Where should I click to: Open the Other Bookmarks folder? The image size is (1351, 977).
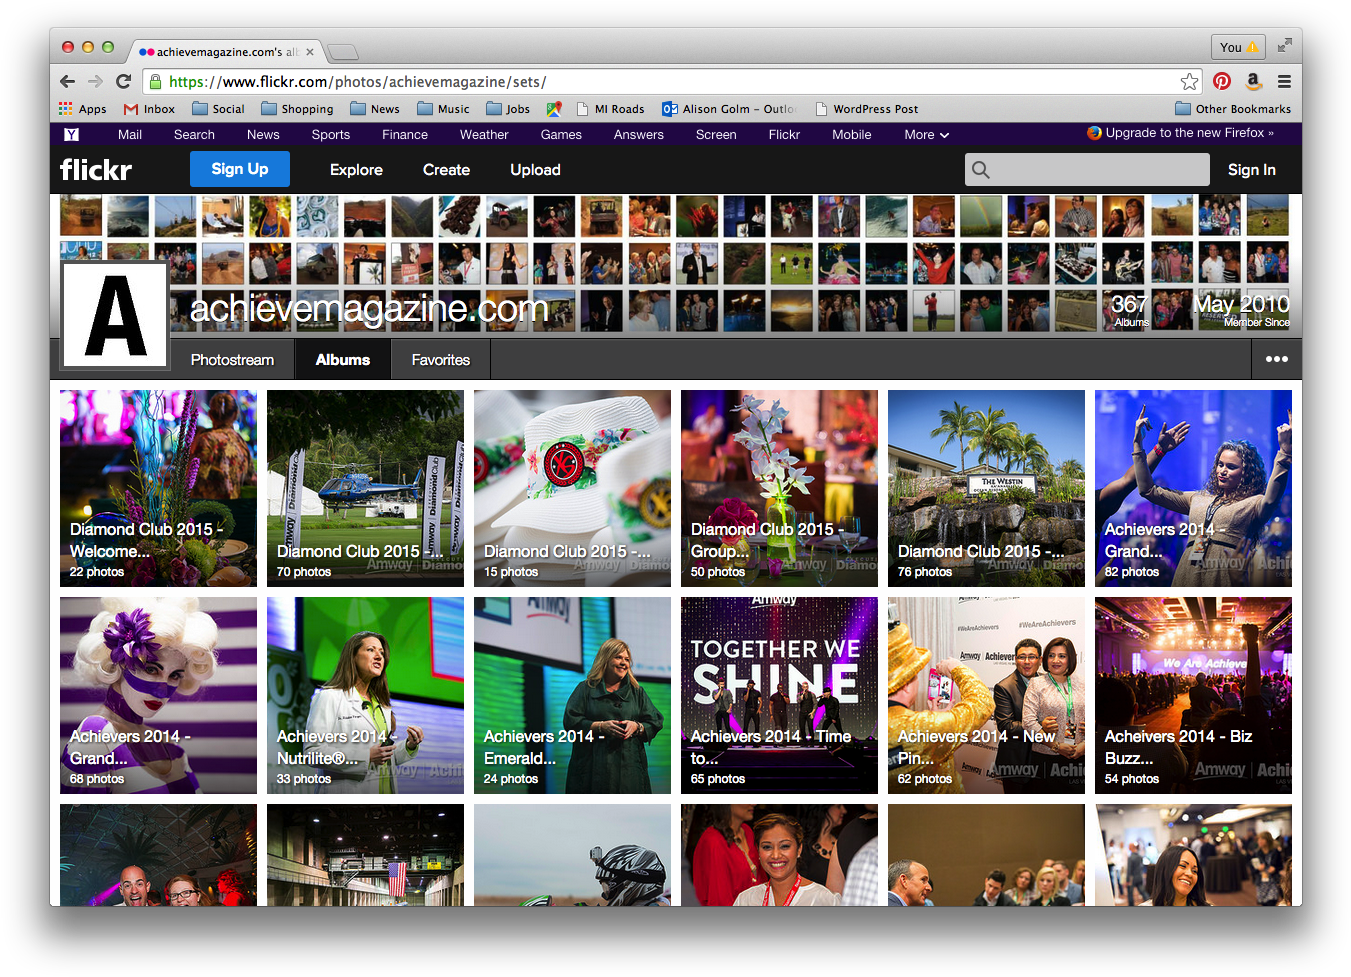[x=1232, y=109]
